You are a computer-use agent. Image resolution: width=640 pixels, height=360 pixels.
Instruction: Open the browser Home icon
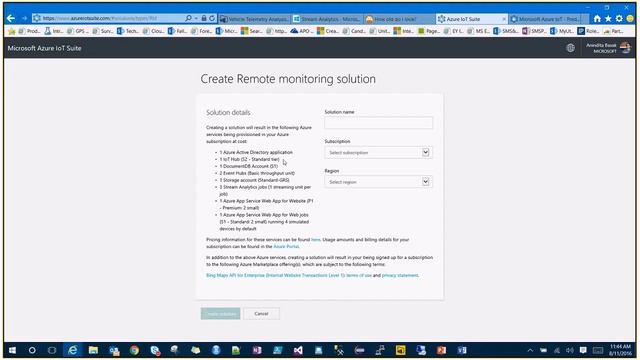pos(597,19)
